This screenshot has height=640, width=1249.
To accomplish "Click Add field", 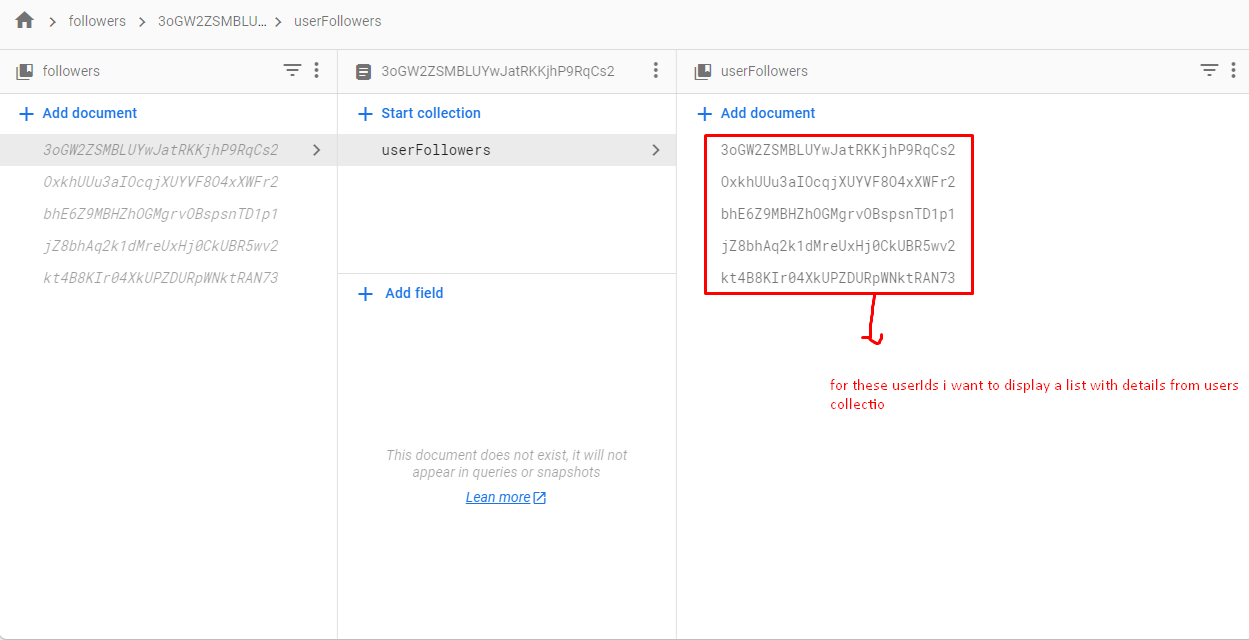I will coord(401,293).
